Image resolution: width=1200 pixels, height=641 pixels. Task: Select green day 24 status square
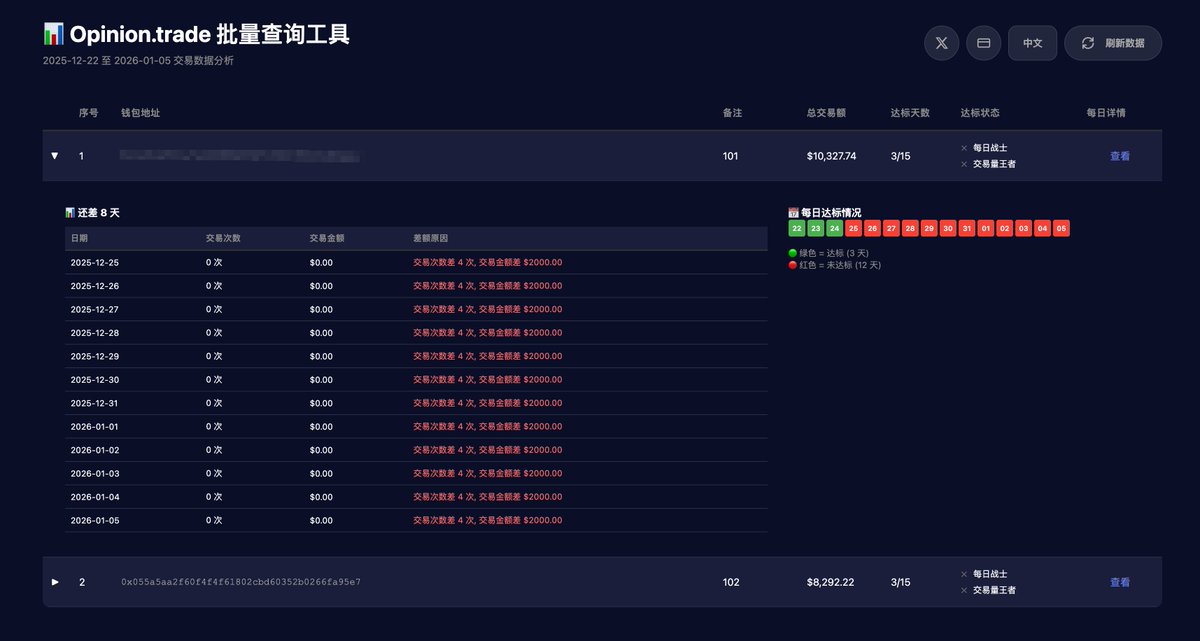(834, 228)
